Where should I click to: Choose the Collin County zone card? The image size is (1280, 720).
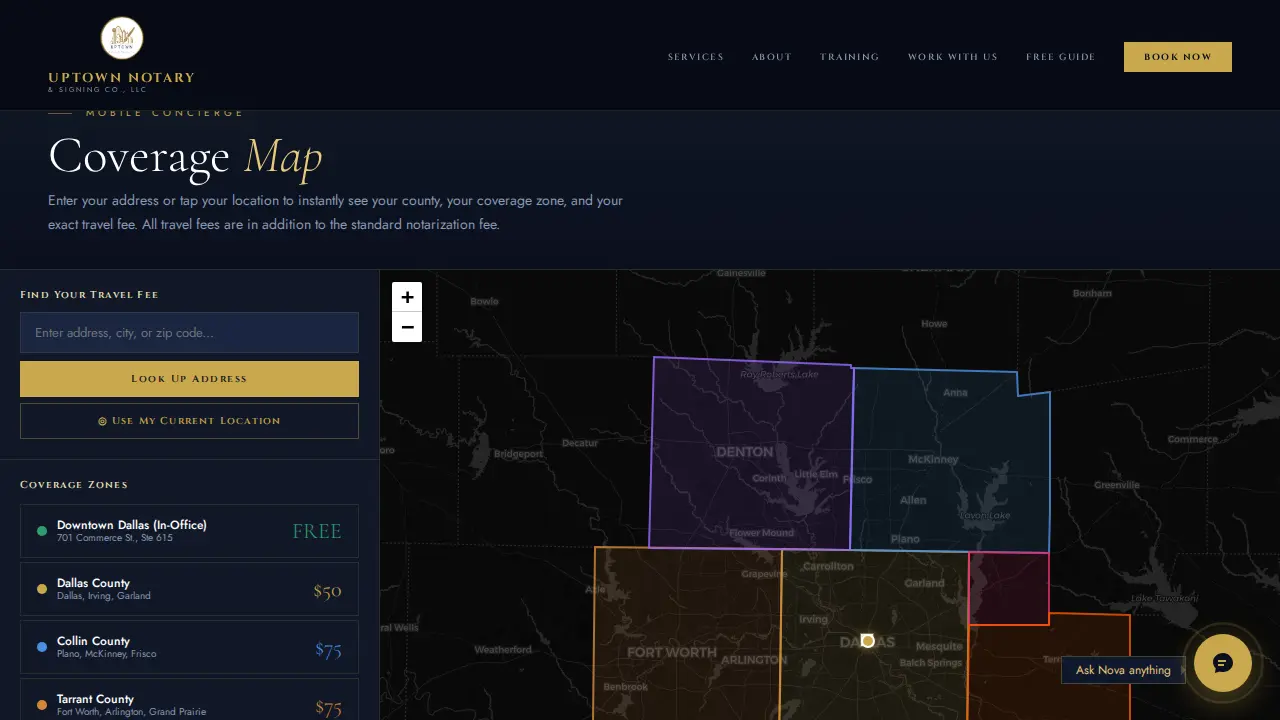pos(189,647)
